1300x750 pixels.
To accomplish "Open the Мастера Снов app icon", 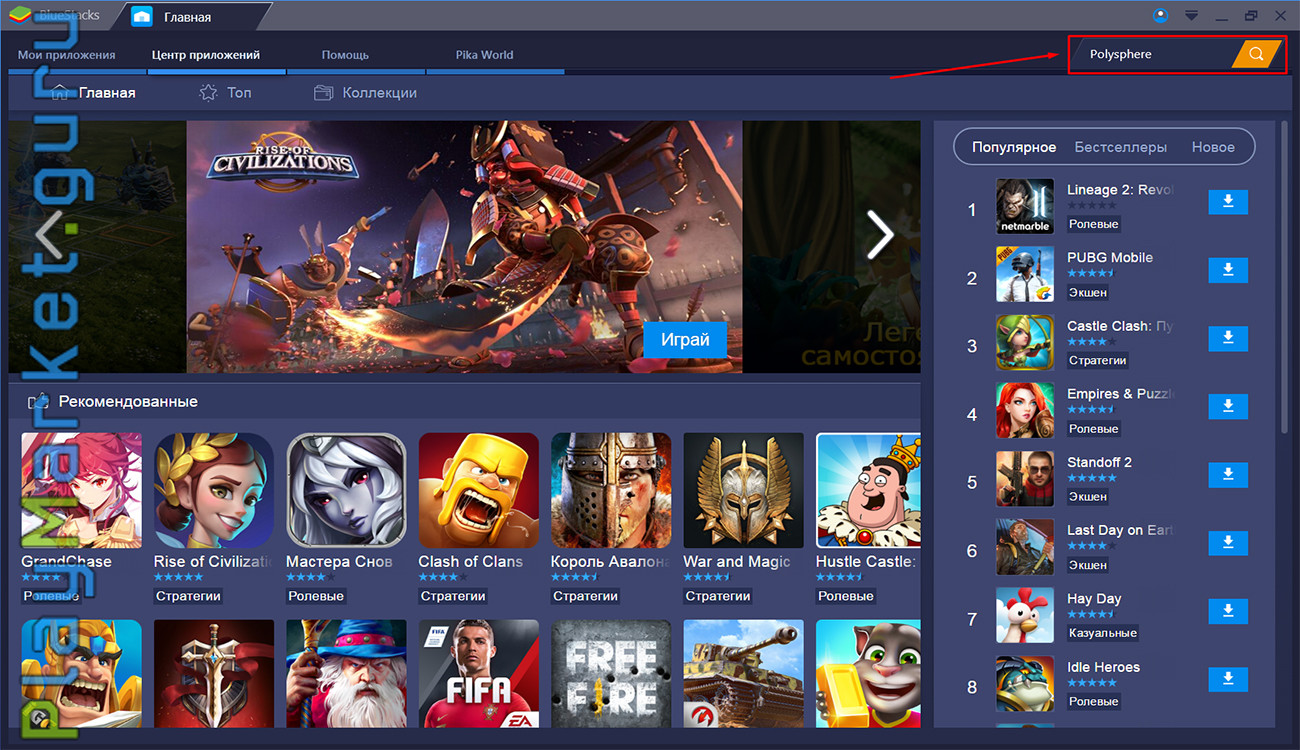I will tap(346, 492).
